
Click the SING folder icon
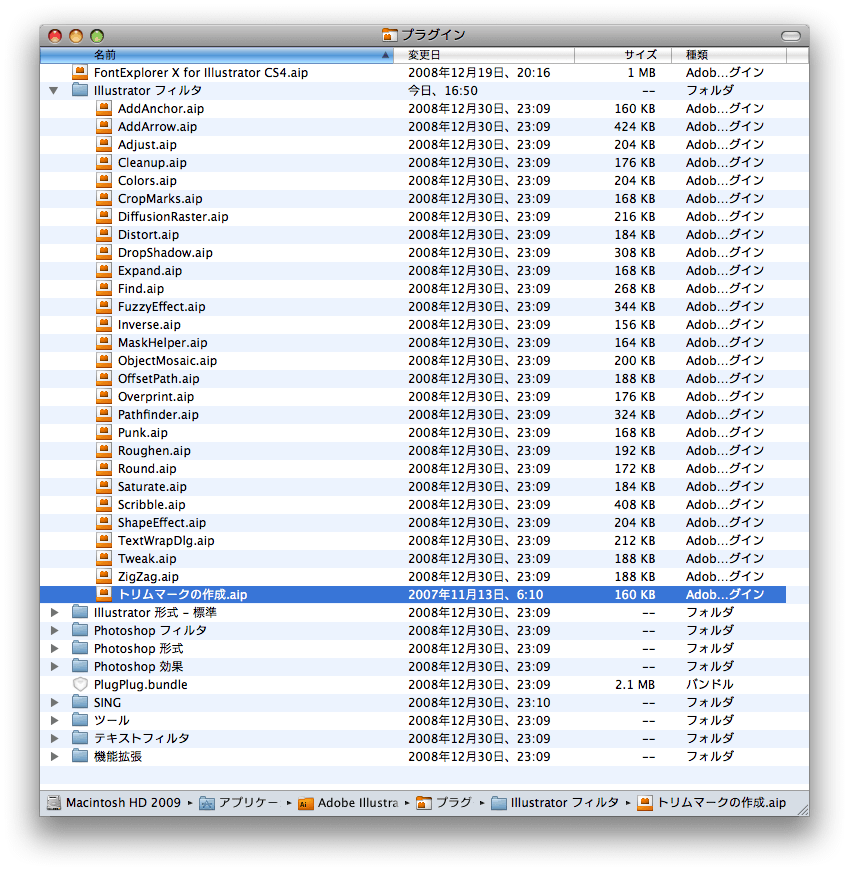coord(80,702)
